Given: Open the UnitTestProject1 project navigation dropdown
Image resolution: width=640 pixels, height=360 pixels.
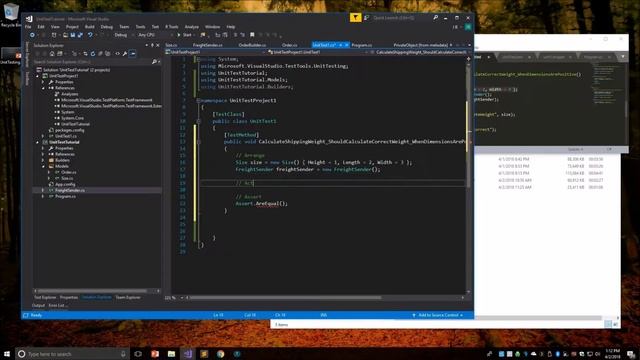Looking at the screenshot, I should (x=216, y=52).
